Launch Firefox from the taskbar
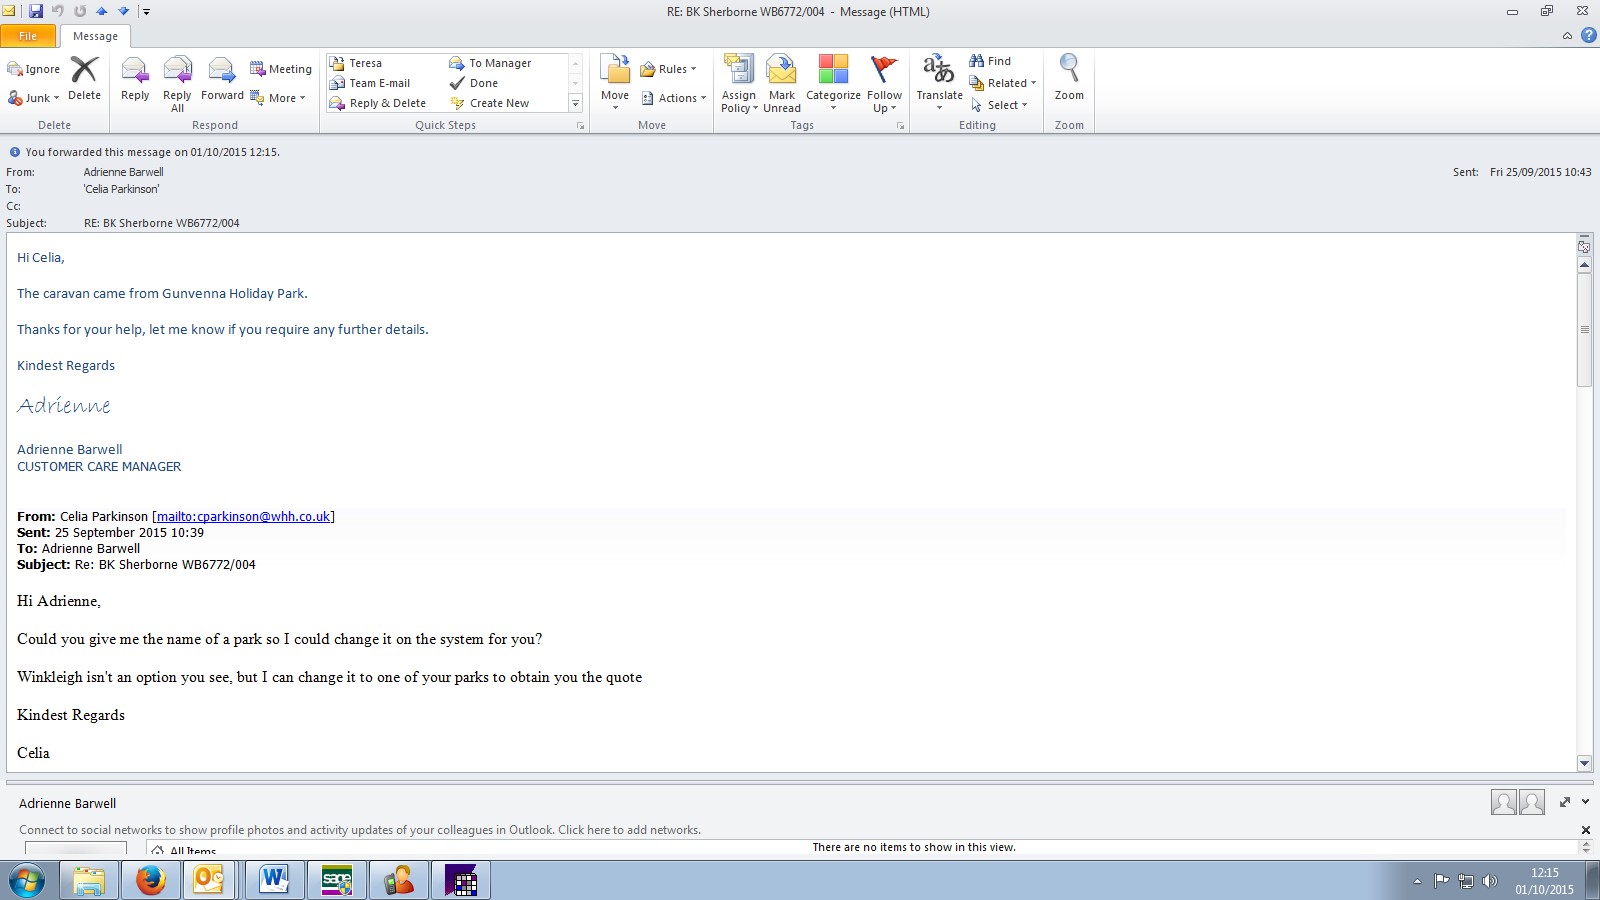 151,881
